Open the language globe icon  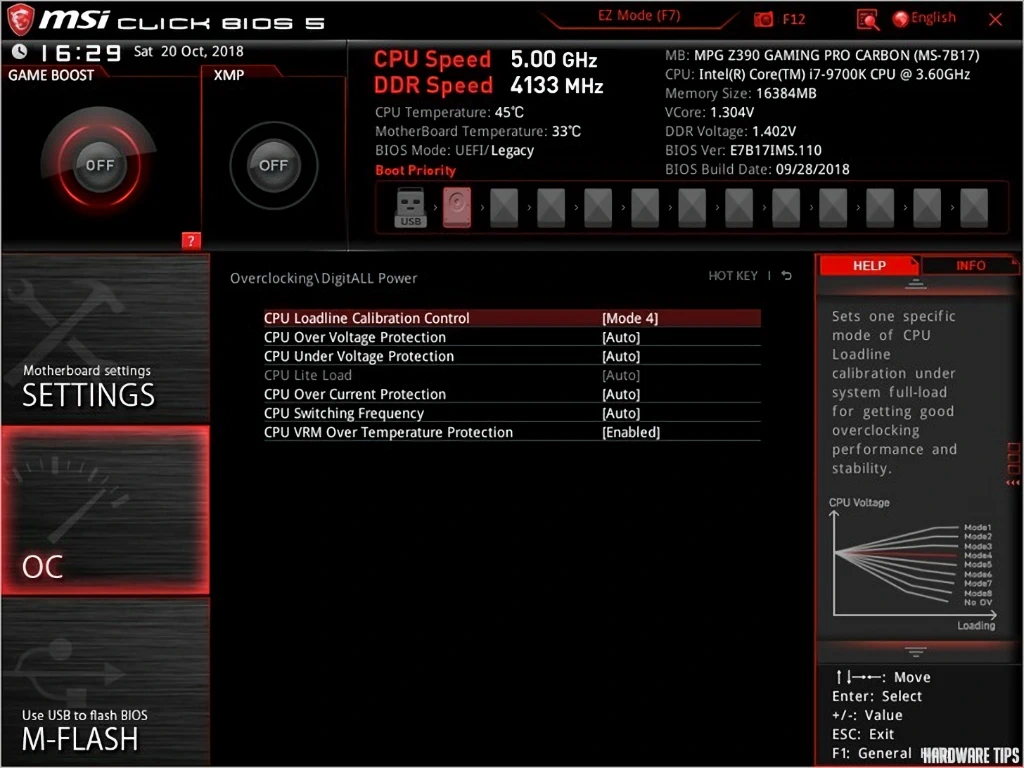901,19
